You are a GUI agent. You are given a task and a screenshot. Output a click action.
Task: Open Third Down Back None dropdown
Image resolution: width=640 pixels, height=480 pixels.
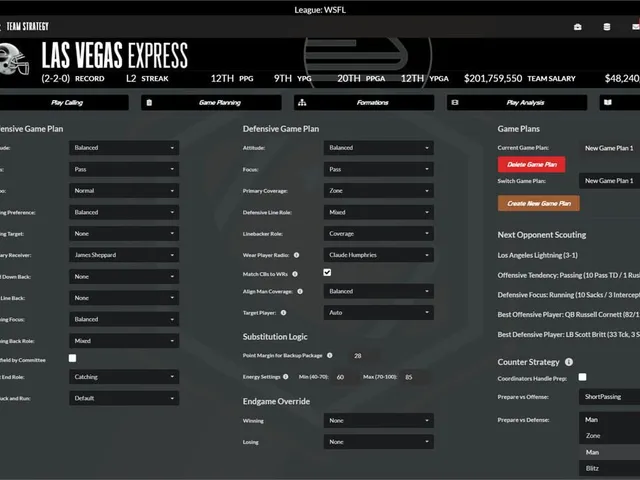coord(124,277)
